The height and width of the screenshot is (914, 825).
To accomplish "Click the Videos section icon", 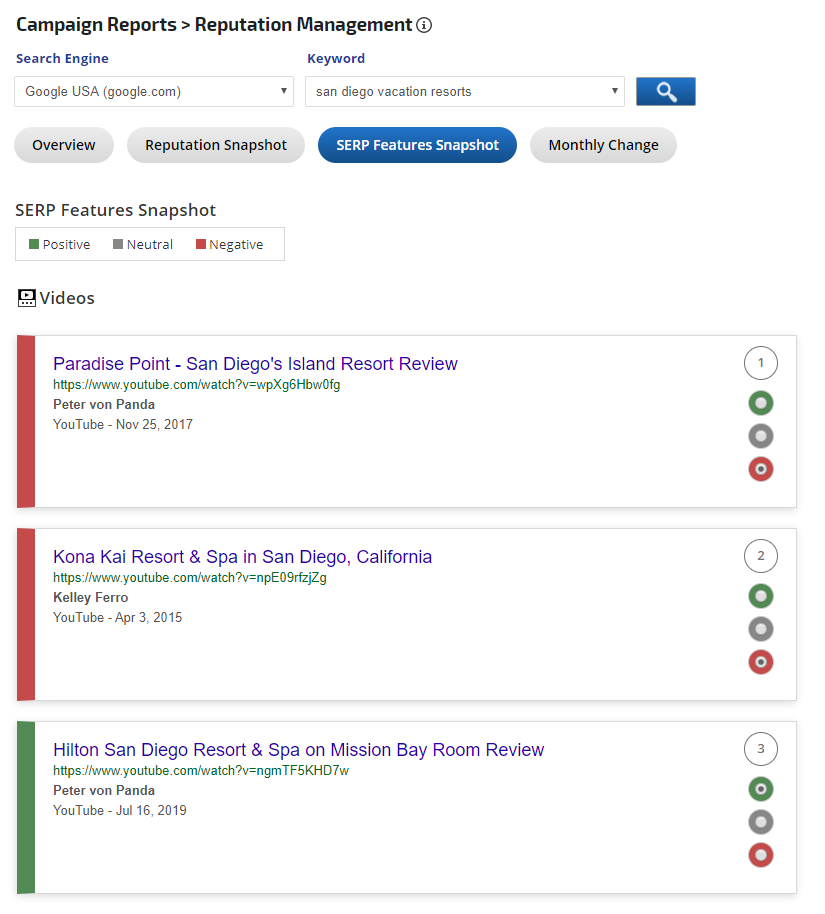I will click(27, 298).
